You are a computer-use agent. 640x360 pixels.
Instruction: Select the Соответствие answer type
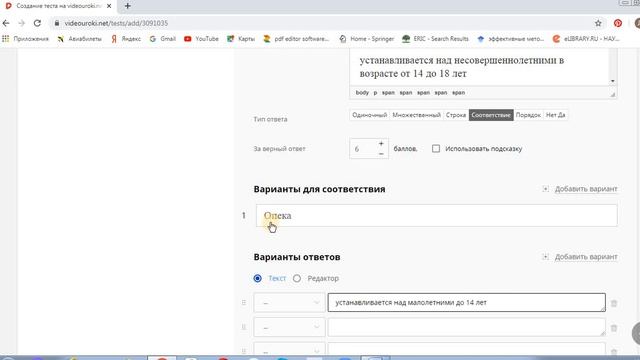pos(491,115)
